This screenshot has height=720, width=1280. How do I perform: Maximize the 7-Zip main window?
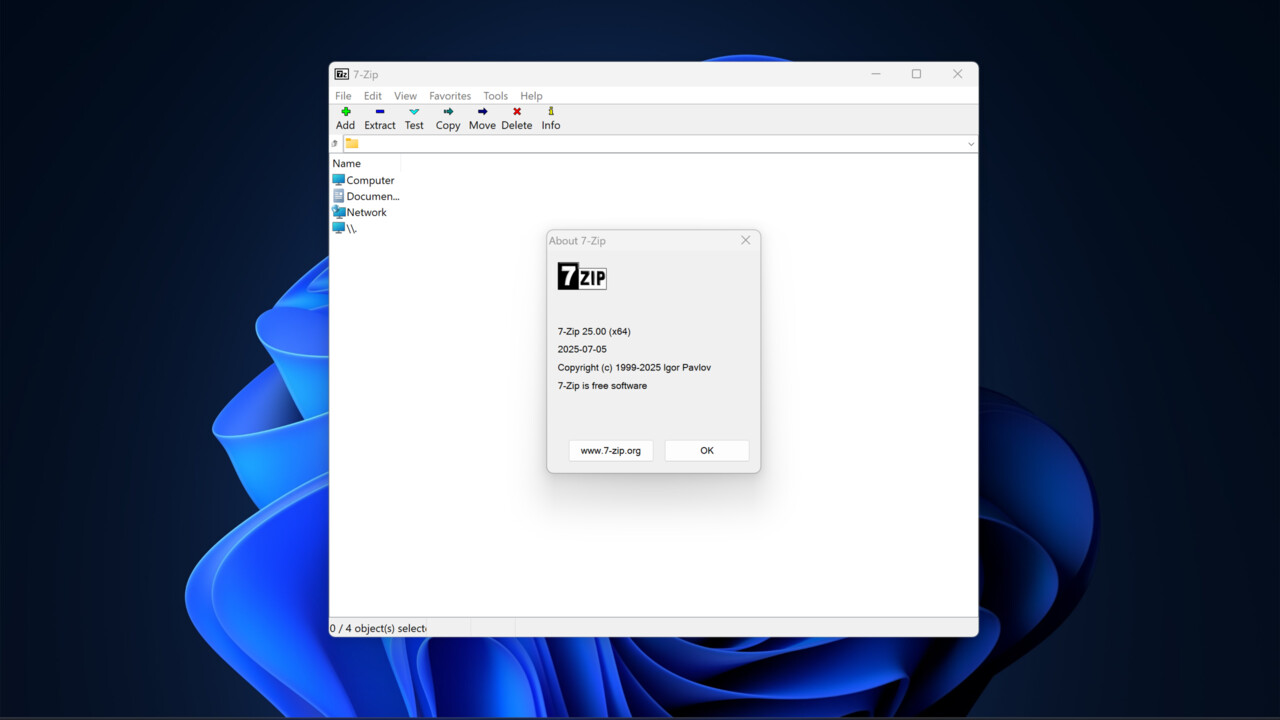tap(916, 74)
